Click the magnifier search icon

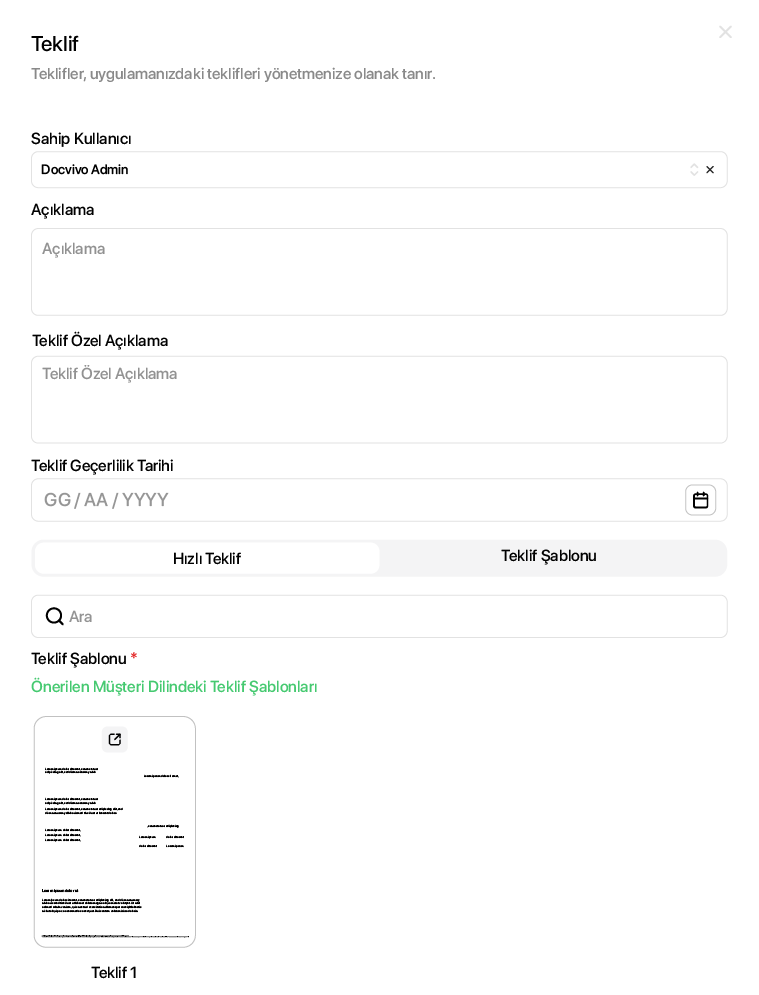[x=55, y=616]
